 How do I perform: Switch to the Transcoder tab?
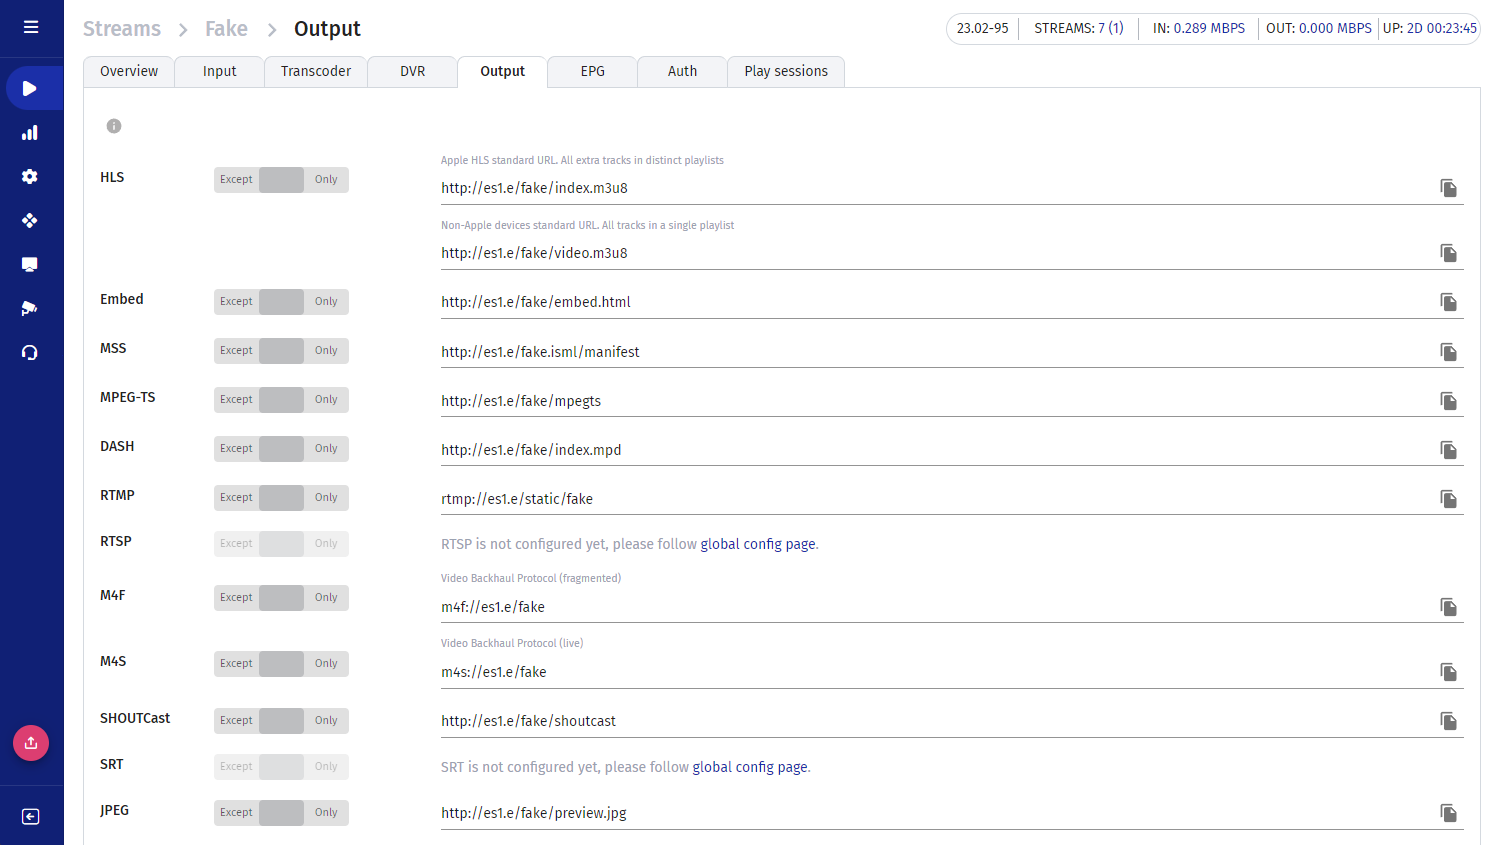[x=316, y=72]
